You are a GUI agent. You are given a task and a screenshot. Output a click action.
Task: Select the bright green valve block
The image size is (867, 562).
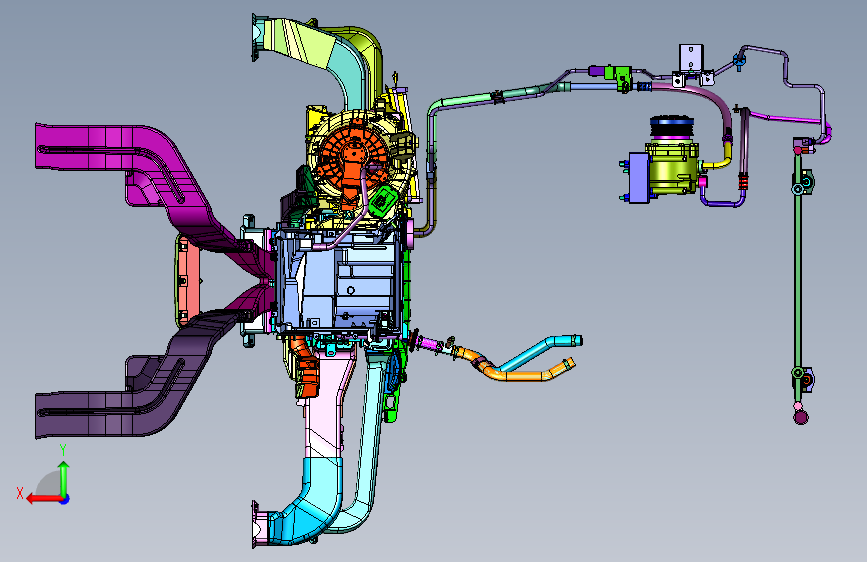coord(620,77)
